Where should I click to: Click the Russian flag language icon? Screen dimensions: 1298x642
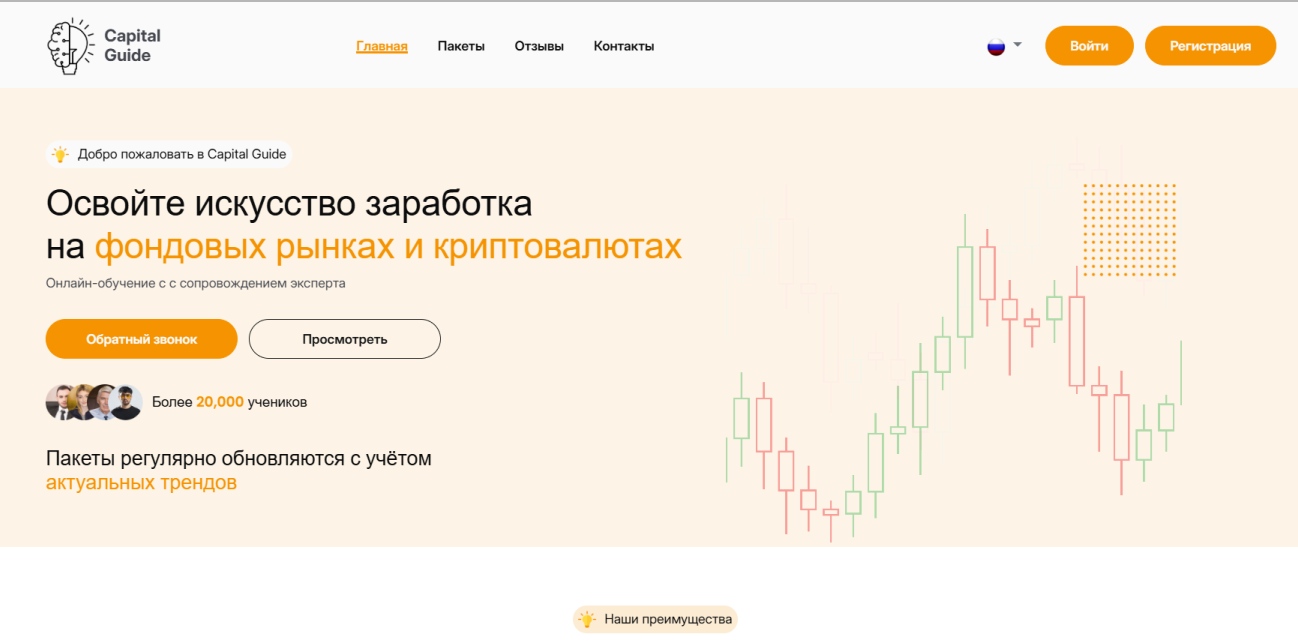pyautogui.click(x=996, y=46)
